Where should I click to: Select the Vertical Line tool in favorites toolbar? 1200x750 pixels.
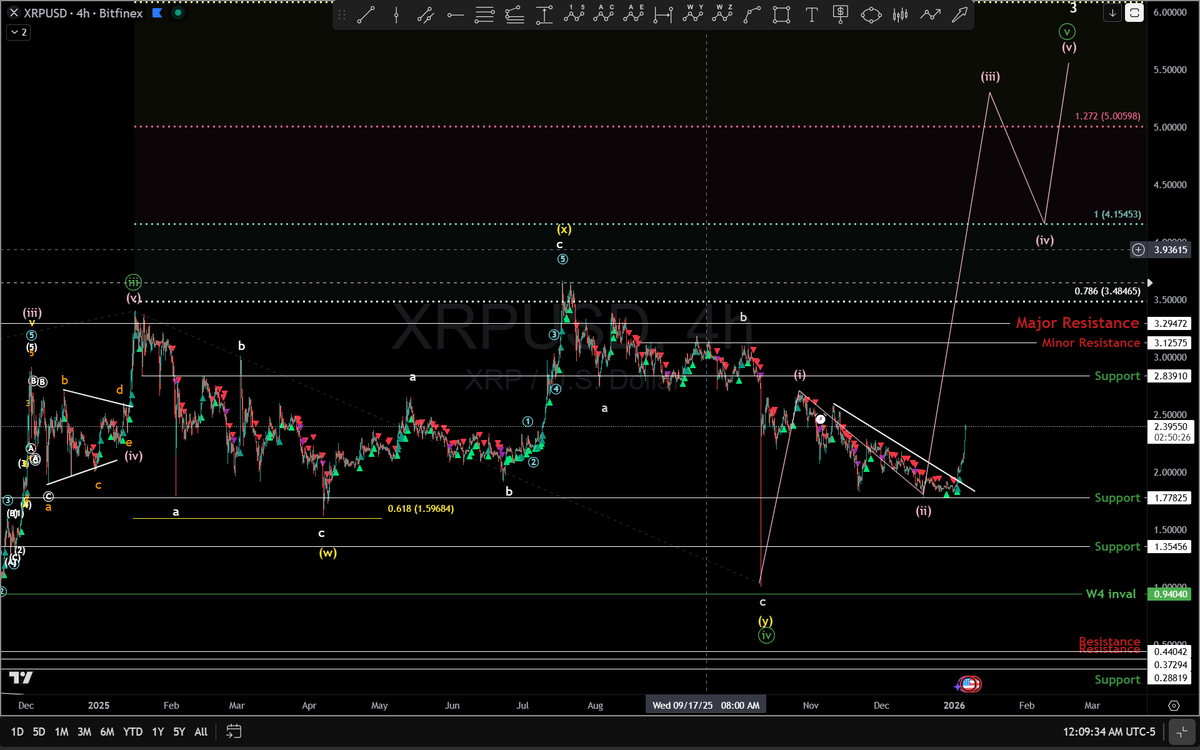[x=397, y=15]
